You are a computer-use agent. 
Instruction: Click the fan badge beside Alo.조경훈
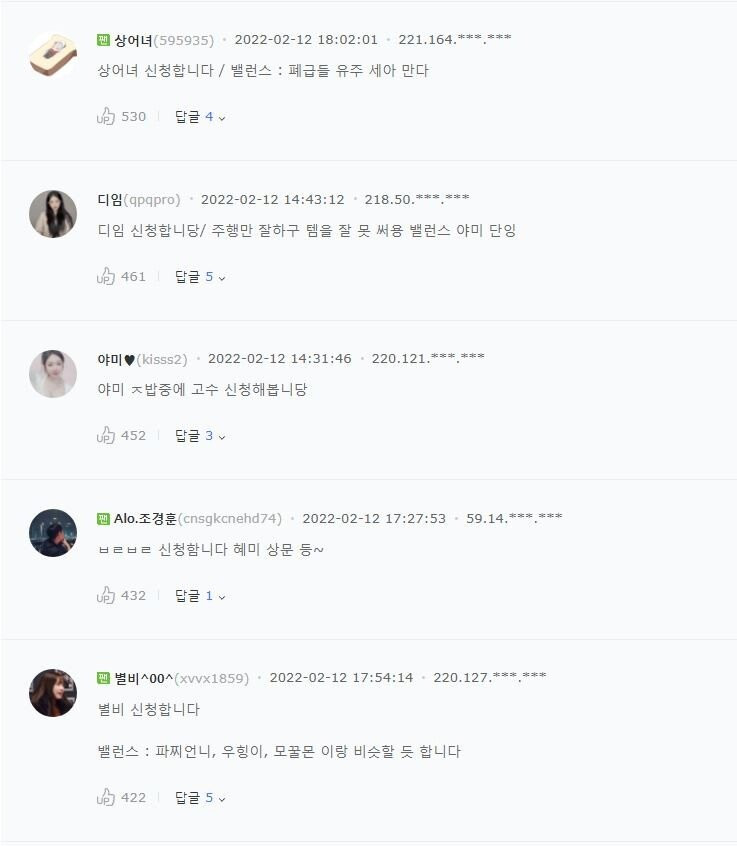(x=104, y=519)
